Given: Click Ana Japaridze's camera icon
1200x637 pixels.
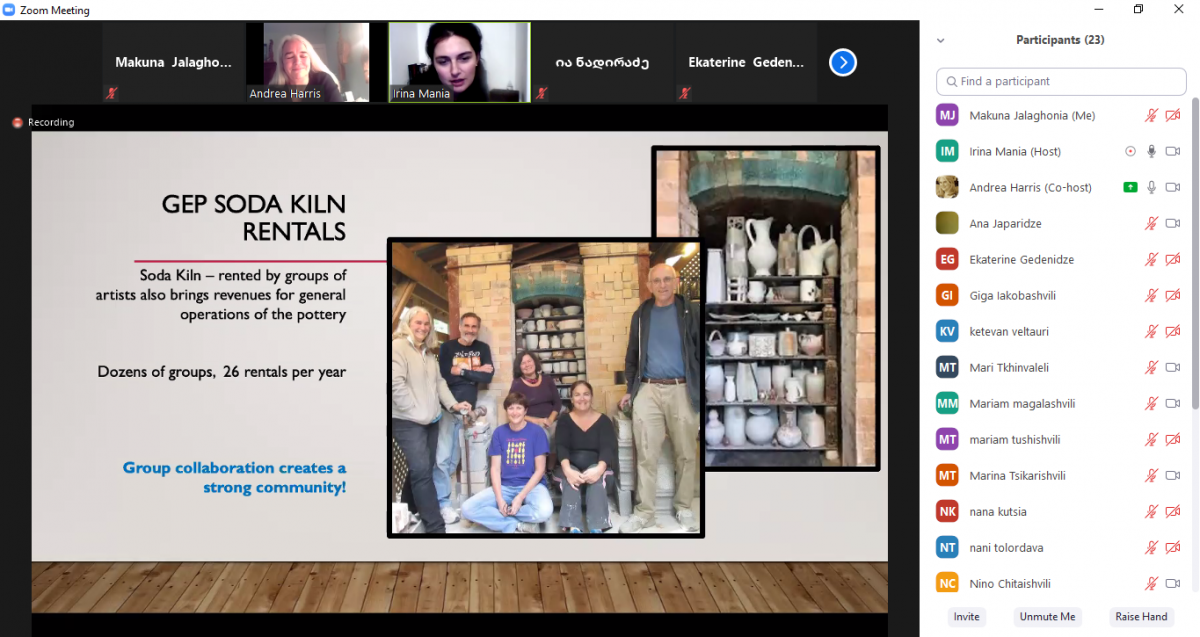Looking at the screenshot, I should [x=1173, y=223].
